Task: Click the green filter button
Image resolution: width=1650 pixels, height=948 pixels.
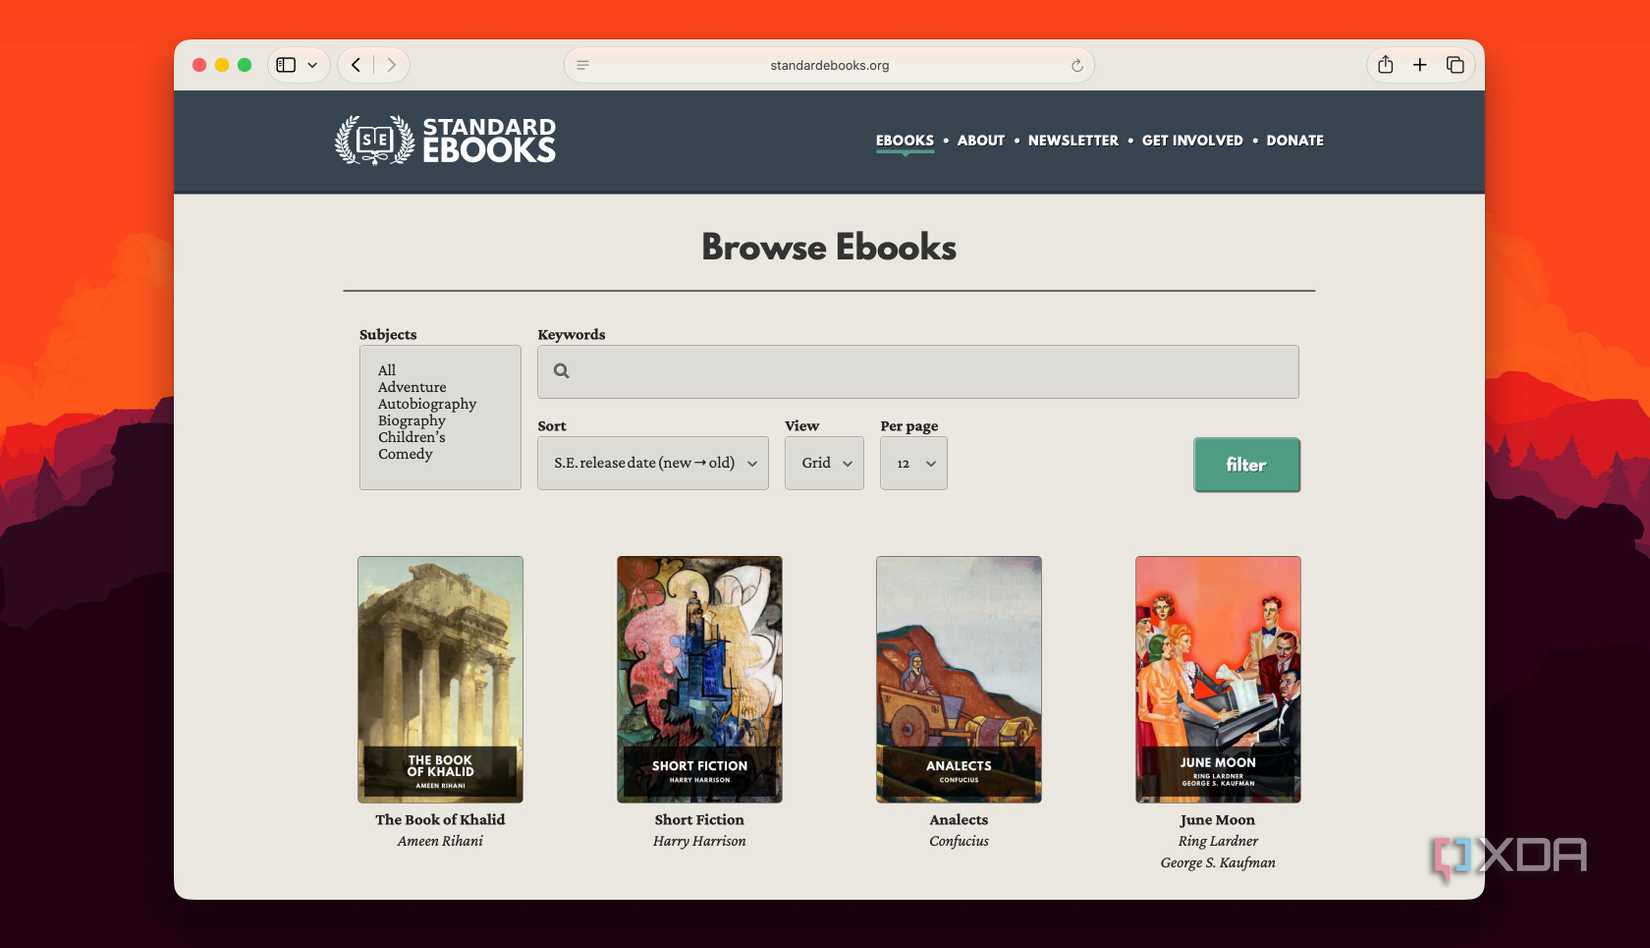Action: tap(1247, 465)
